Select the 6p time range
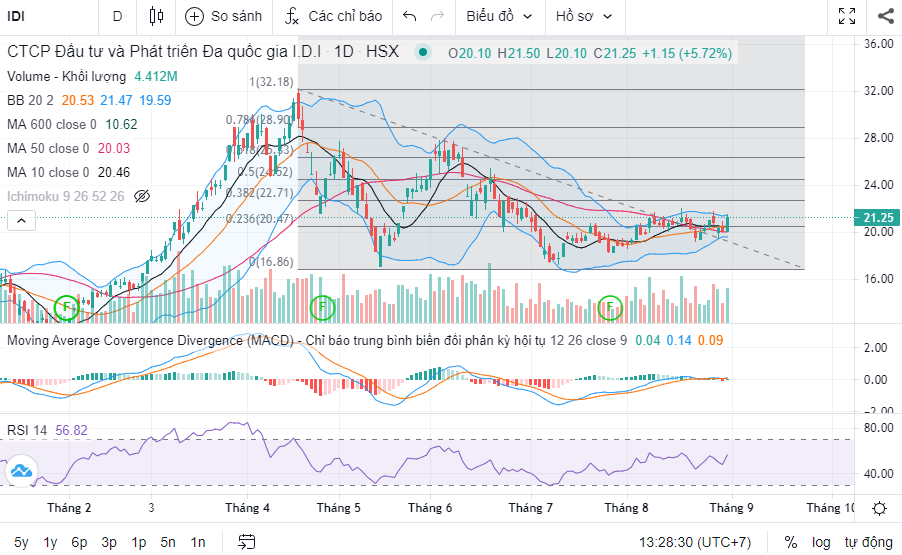This screenshot has height=555, width=902. 79,542
